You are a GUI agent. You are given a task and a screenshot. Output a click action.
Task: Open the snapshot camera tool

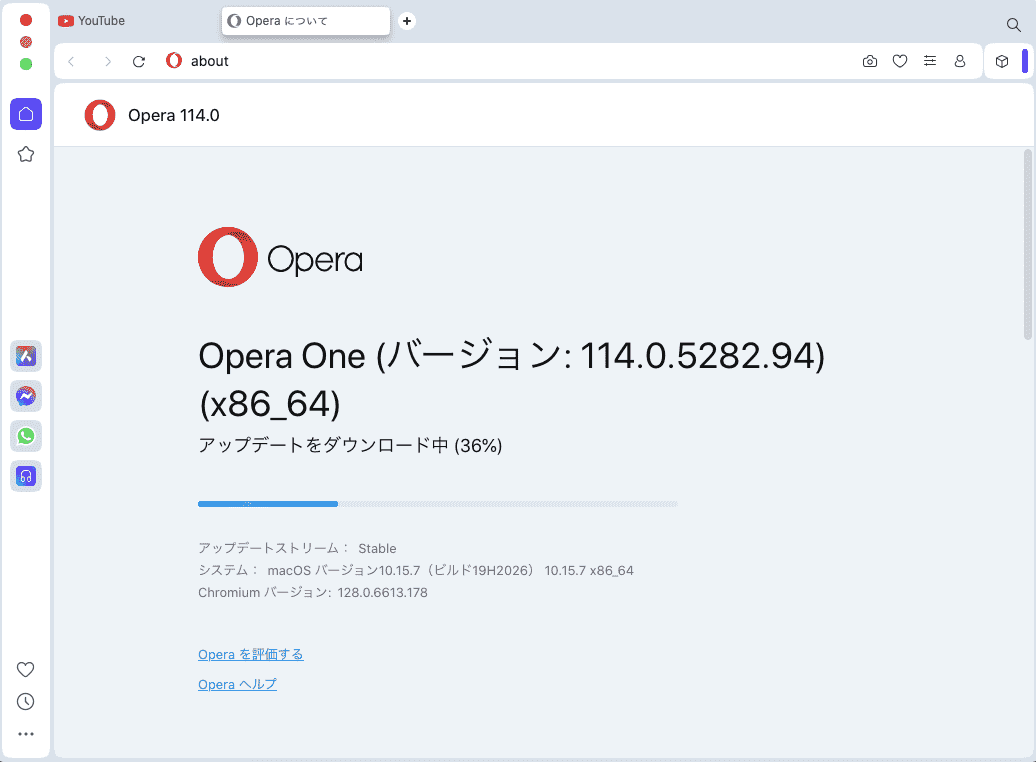869,61
